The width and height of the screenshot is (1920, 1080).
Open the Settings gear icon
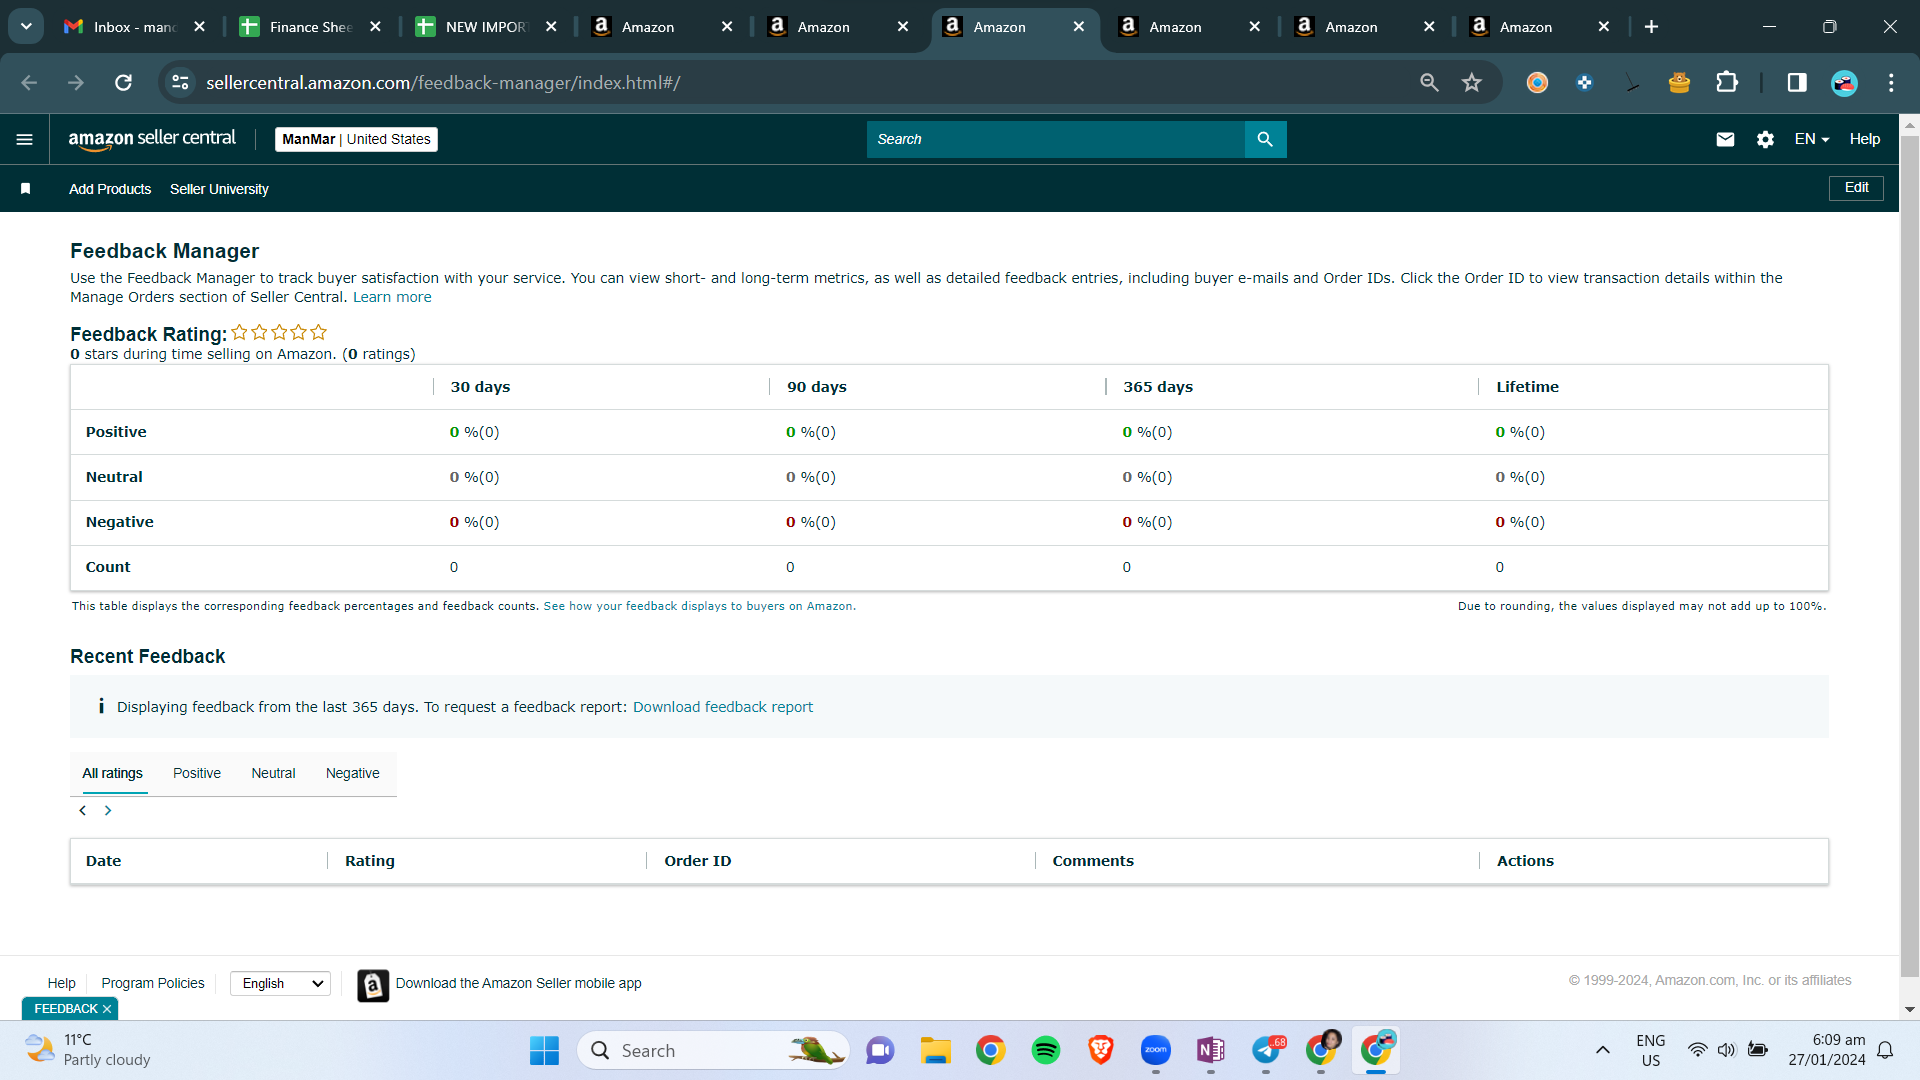coord(1765,139)
